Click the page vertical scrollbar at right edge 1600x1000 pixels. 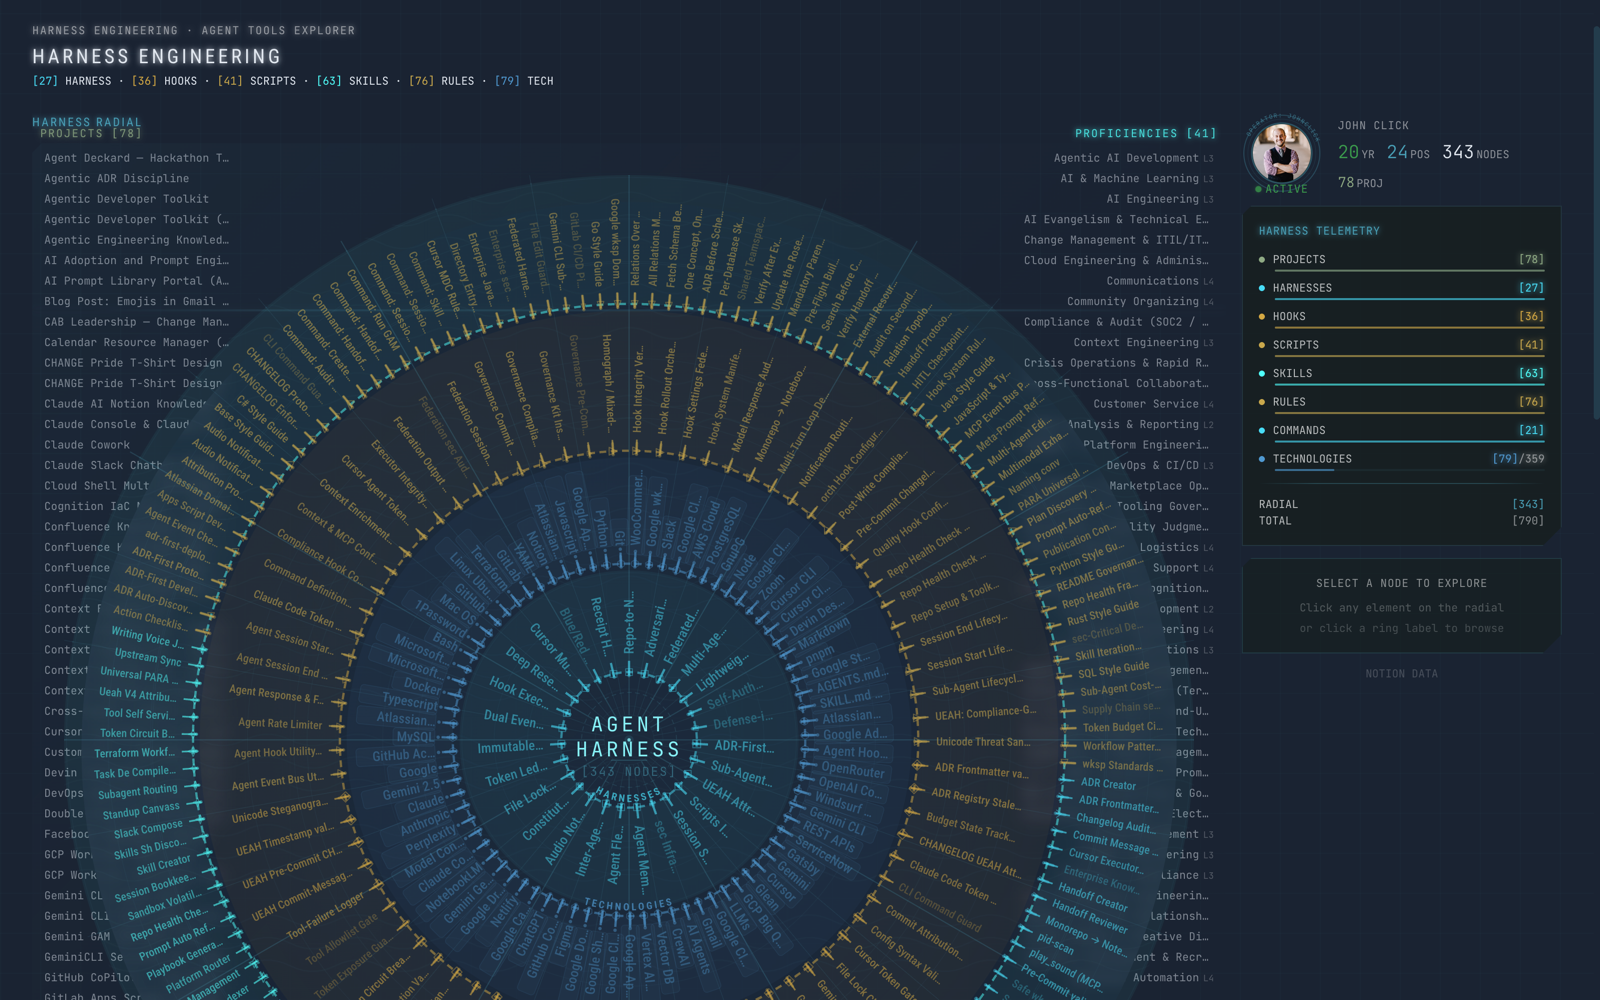tap(1596, 225)
